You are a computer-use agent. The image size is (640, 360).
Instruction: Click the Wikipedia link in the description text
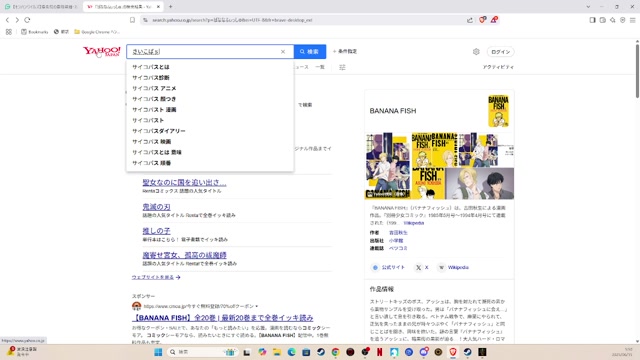coord(413,223)
